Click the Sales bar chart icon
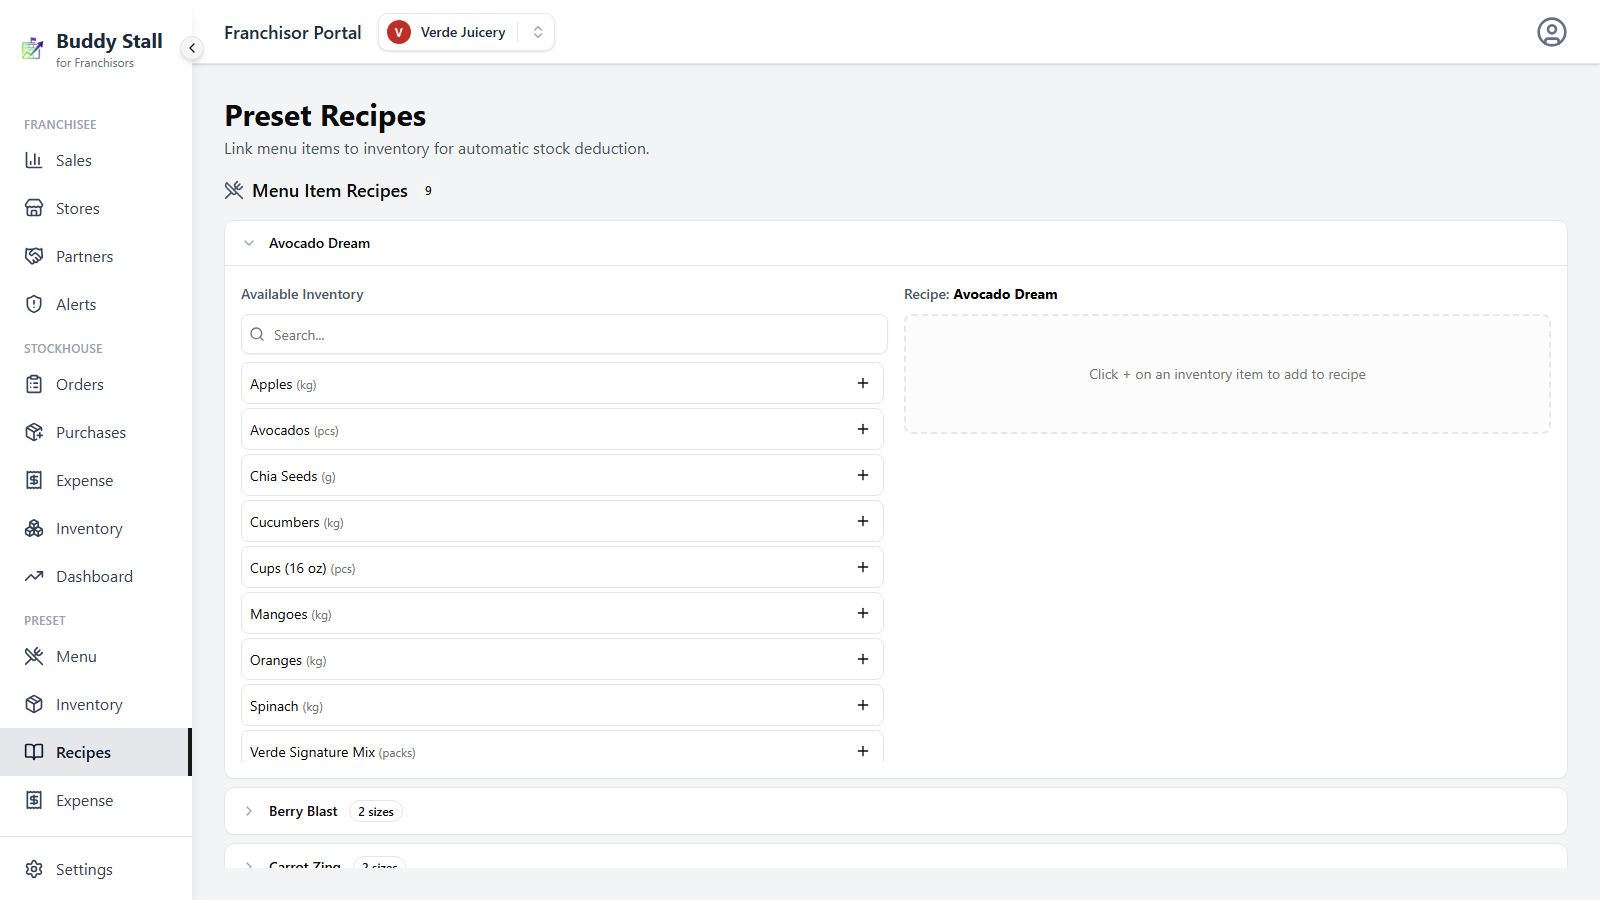The height and width of the screenshot is (900, 1600). click(34, 160)
